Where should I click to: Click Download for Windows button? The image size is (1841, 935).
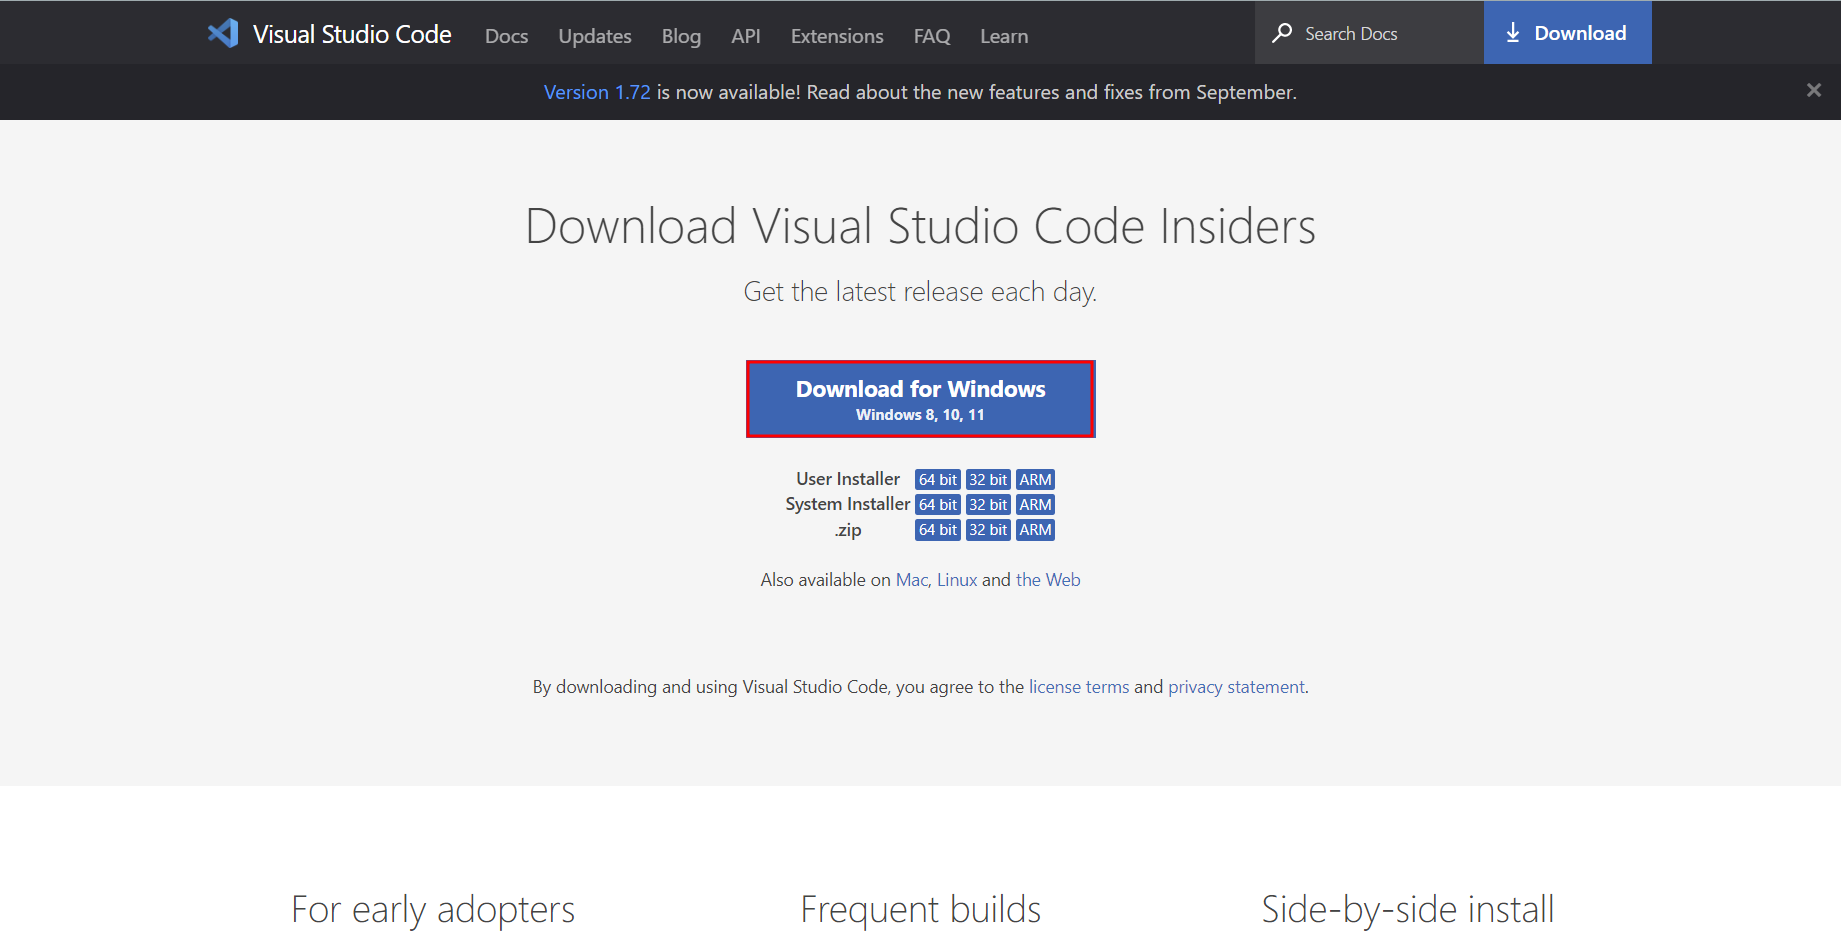click(921, 399)
